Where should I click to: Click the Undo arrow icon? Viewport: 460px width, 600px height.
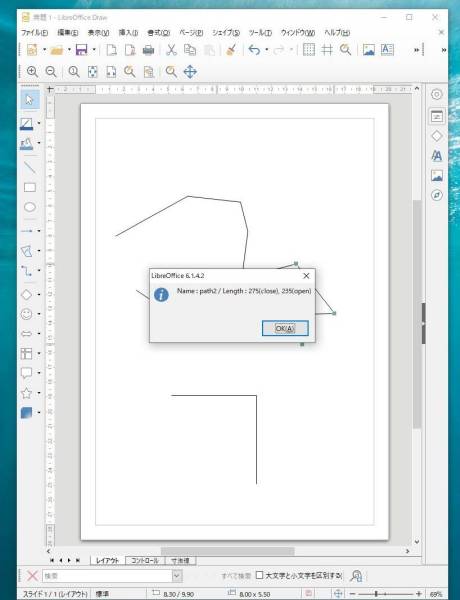[x=254, y=50]
